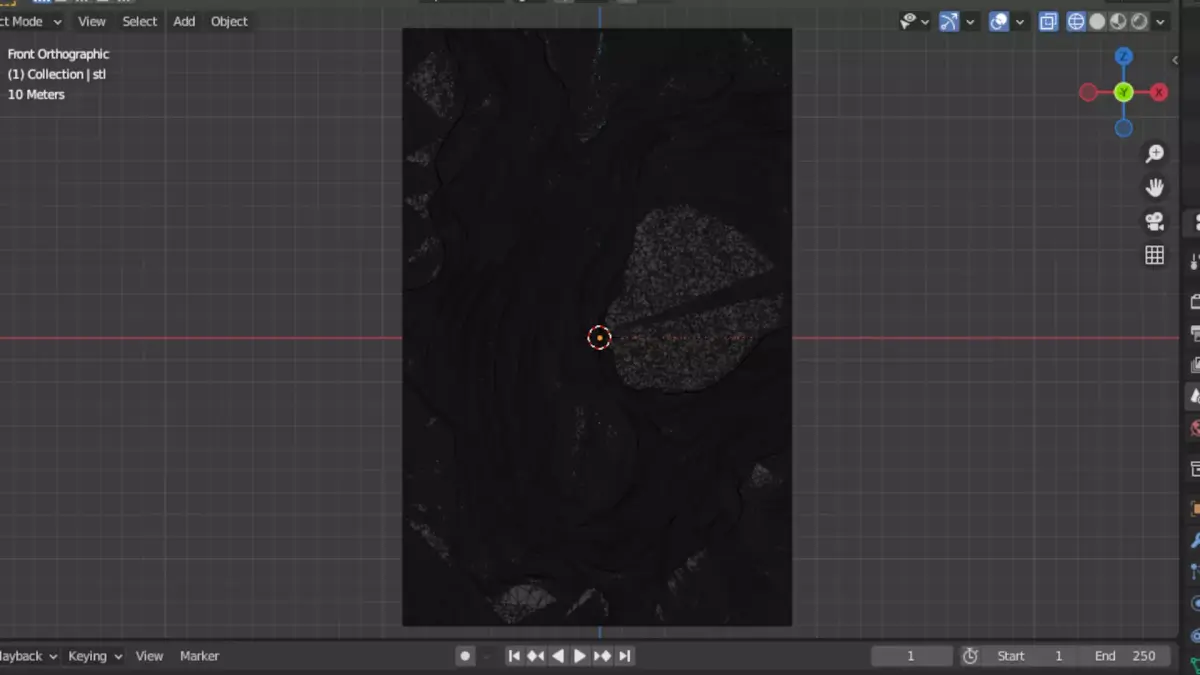This screenshot has width=1200, height=675.
Task: Expand the sidebar using the small arrow
Action: 1175,60
